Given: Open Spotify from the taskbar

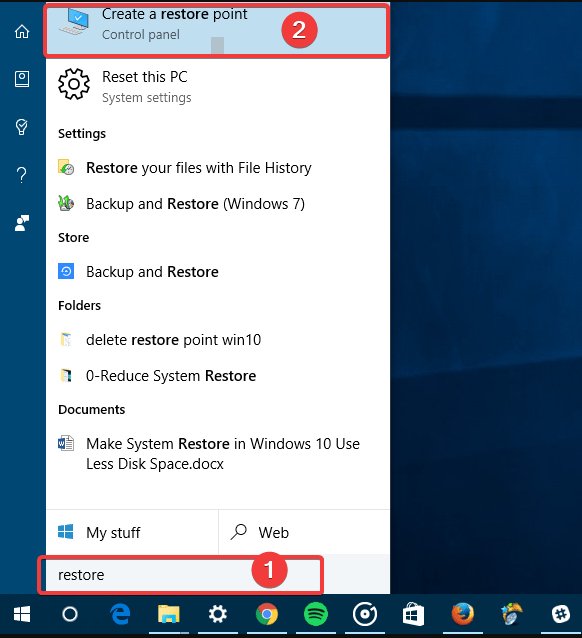Looking at the screenshot, I should [x=316, y=614].
